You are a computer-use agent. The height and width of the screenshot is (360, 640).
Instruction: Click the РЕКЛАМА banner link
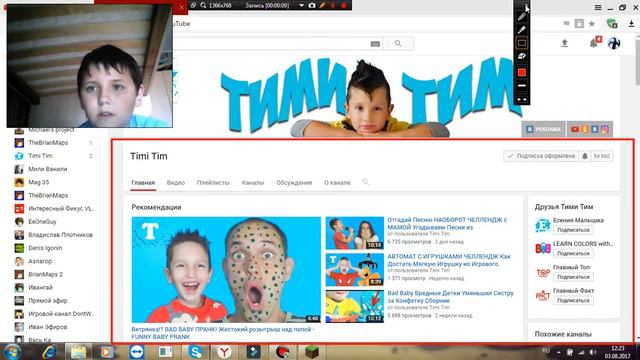[x=543, y=129]
